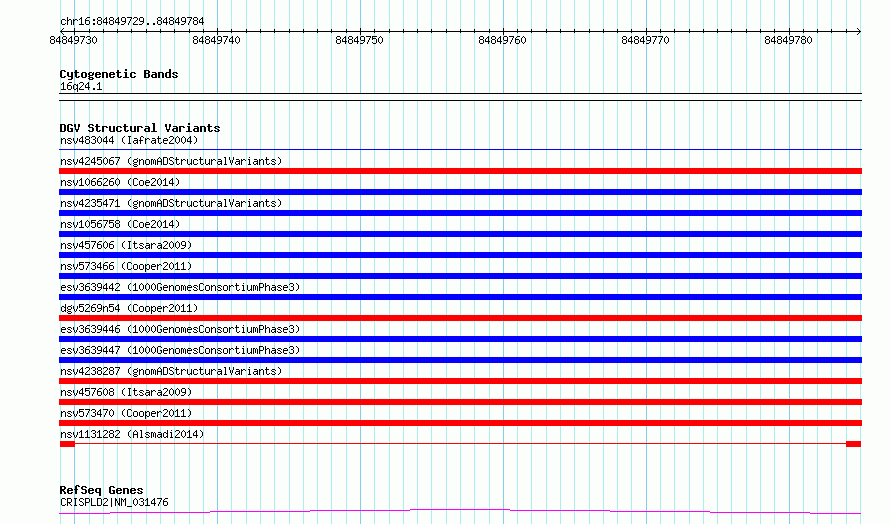This screenshot has width=890, height=524.
Task: Click the blue bar under esv3639446
Action: [x=460, y=339]
